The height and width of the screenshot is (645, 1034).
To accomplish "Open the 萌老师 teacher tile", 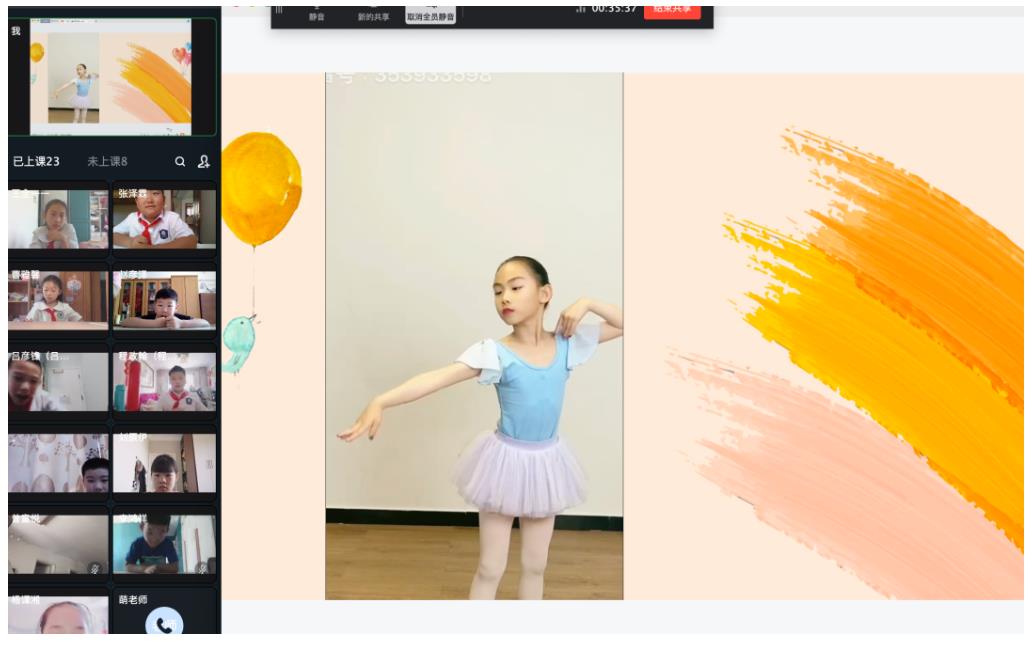I will click(164, 612).
